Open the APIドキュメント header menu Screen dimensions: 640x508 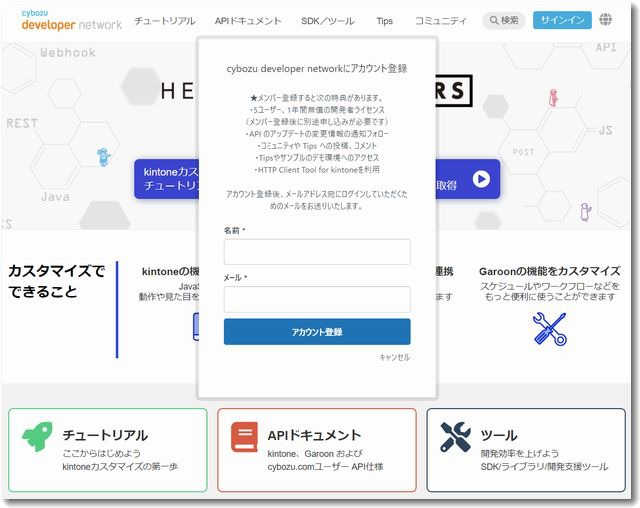(x=248, y=21)
